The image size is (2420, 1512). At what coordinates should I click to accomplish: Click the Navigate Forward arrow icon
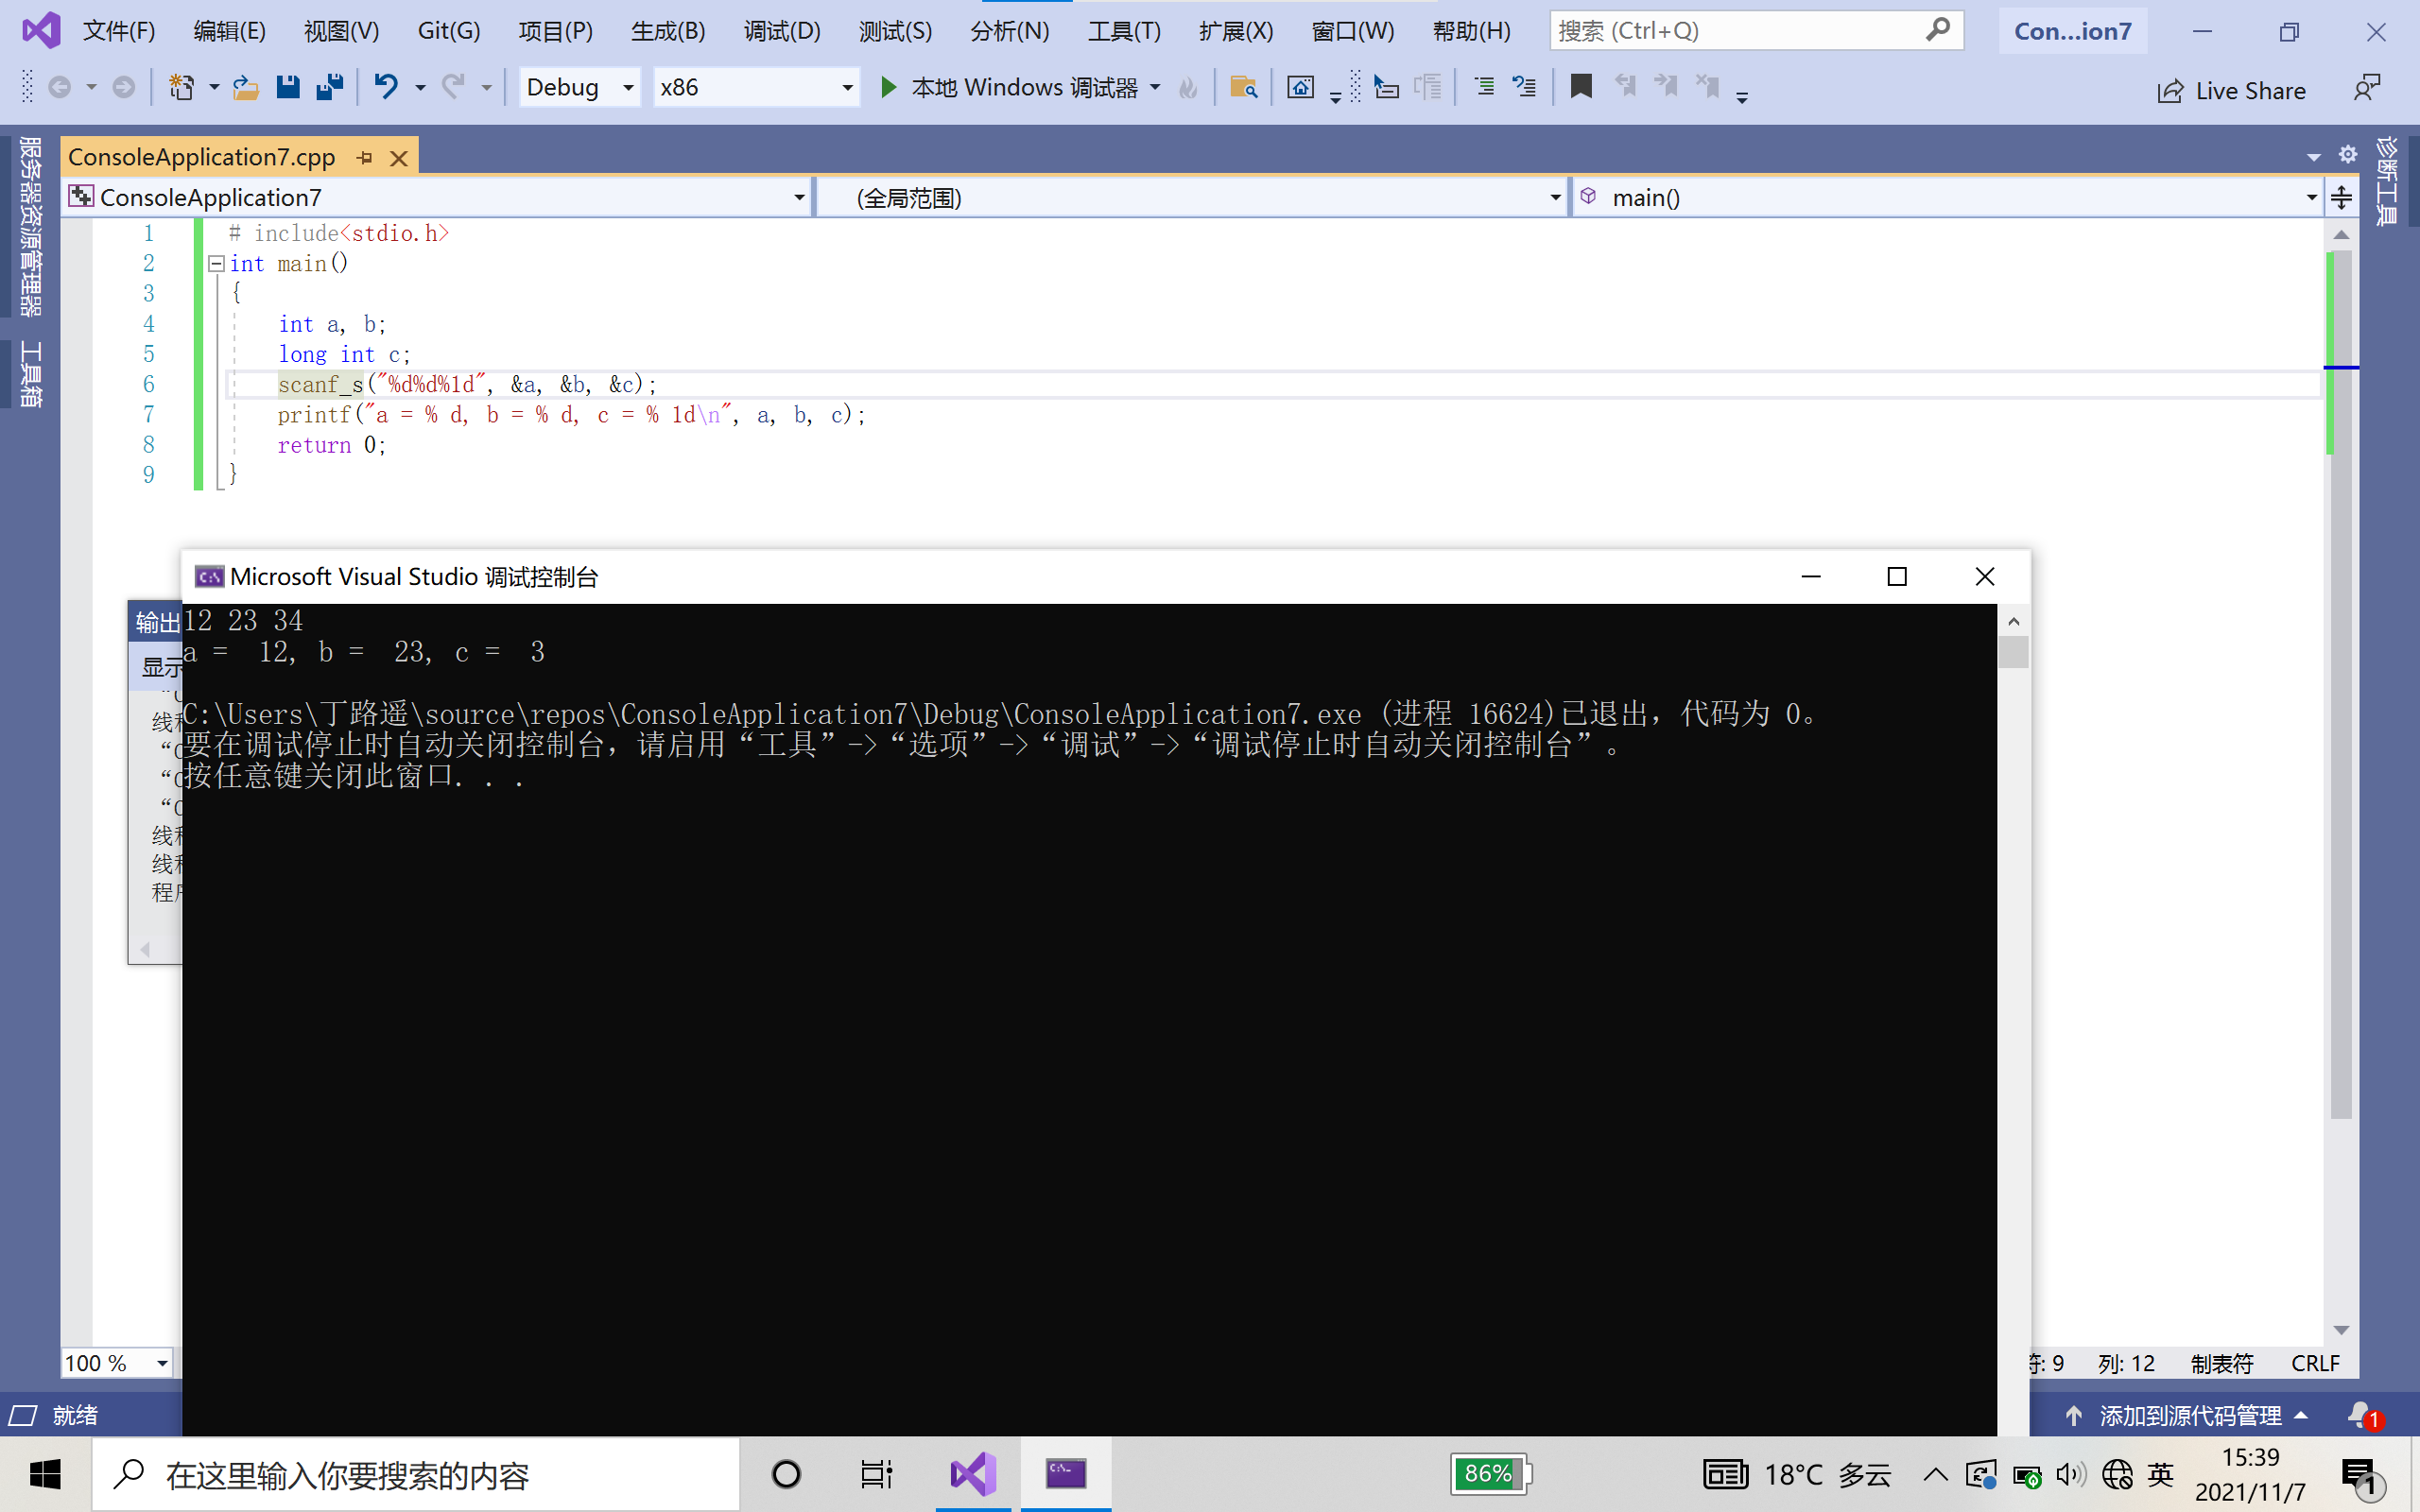pyautogui.click(x=123, y=88)
